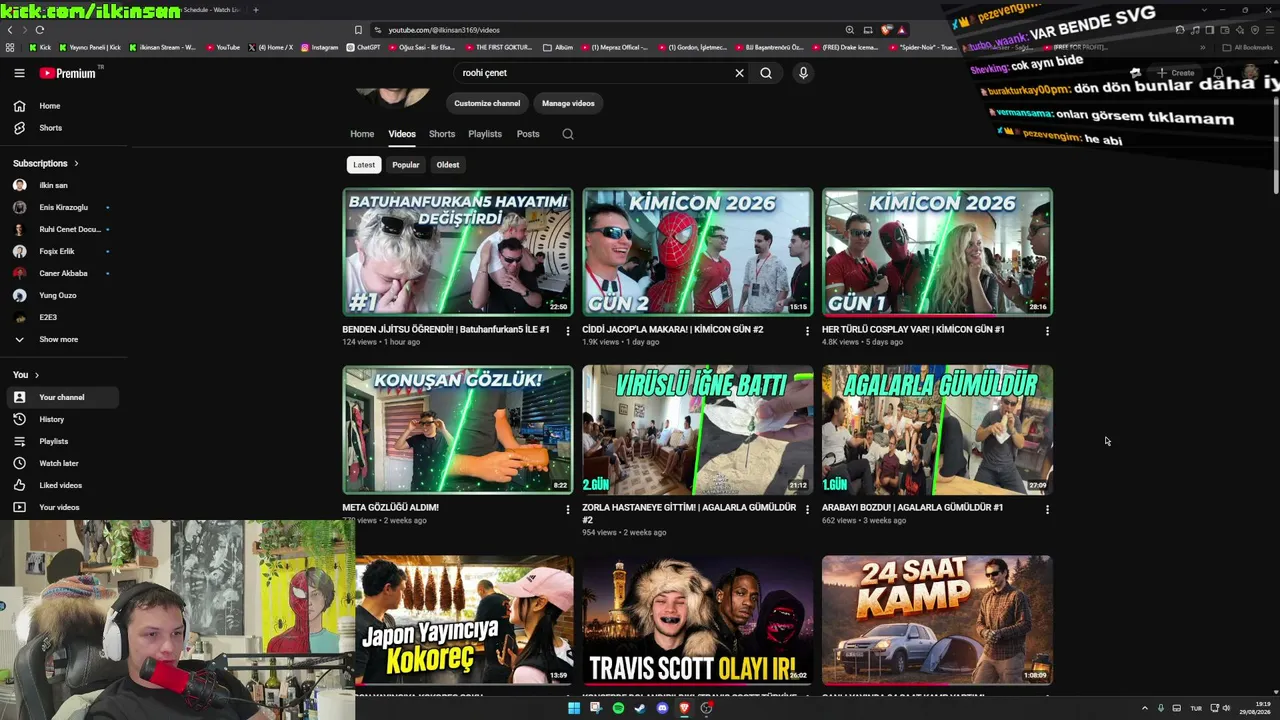
Task: Open Your videos in the sidebar
Action: pyautogui.click(x=62, y=507)
